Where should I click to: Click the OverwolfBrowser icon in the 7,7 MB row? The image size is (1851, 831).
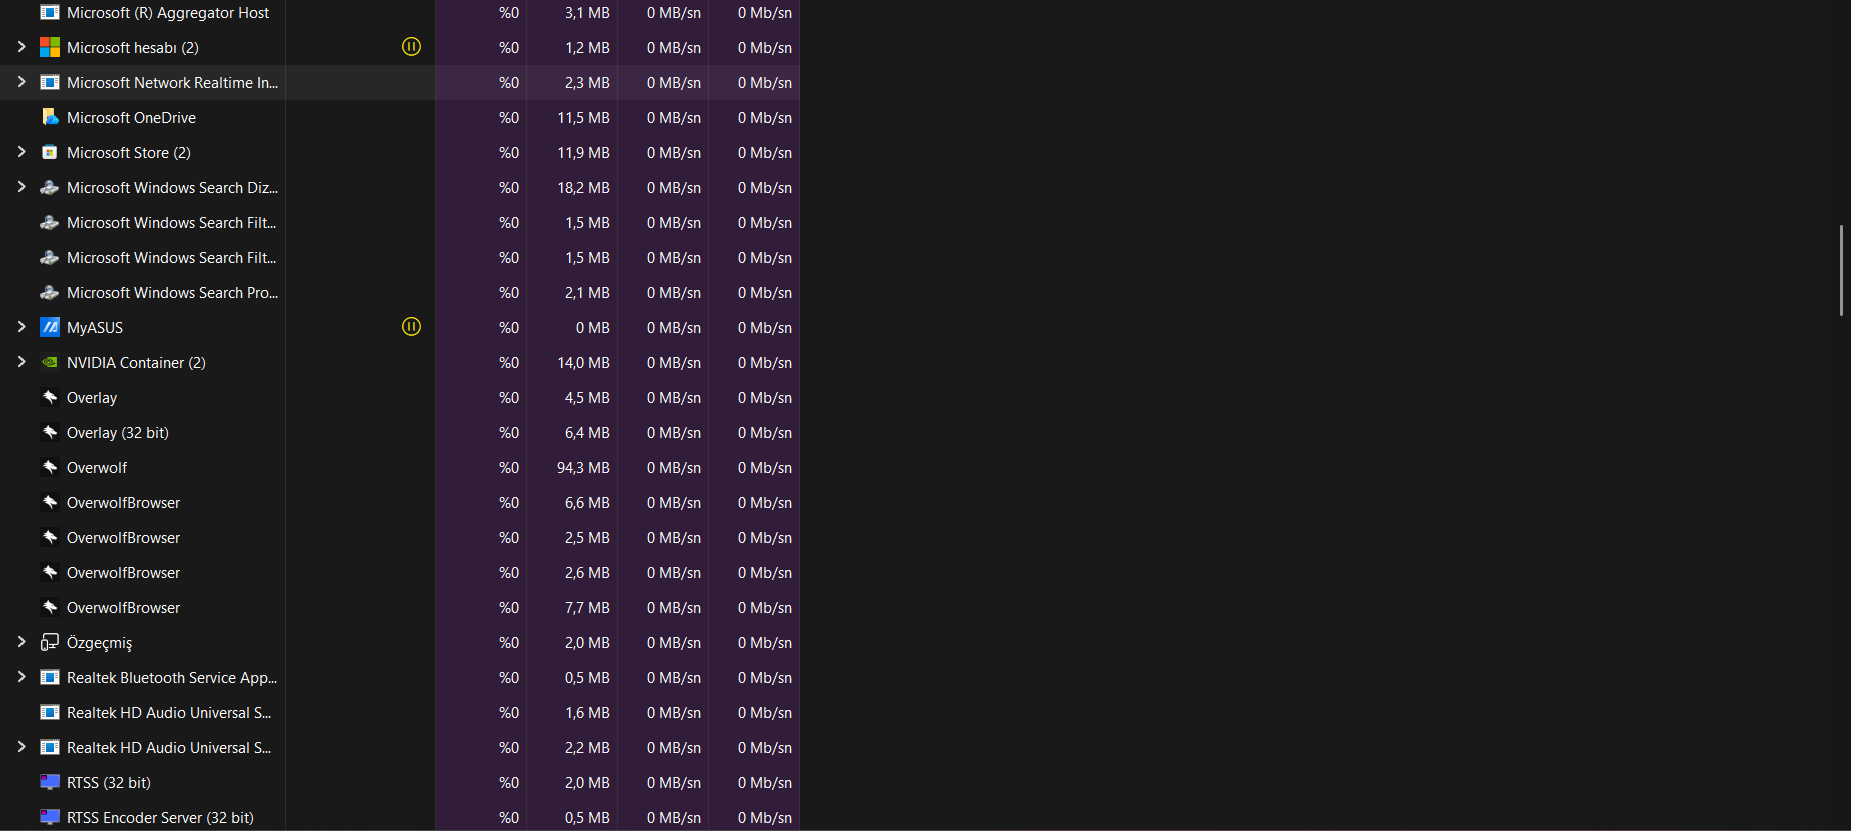coord(50,608)
